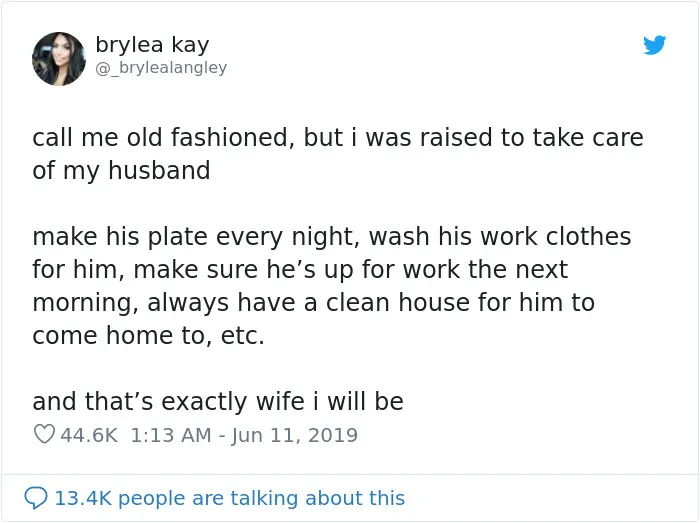
Task: Click the 44.6K likes count
Action: pos(89,435)
